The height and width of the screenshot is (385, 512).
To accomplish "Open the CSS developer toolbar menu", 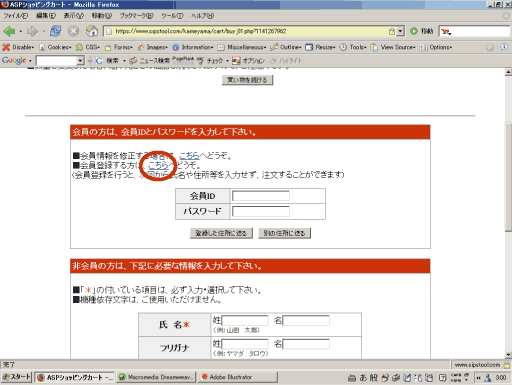I will click(88, 47).
